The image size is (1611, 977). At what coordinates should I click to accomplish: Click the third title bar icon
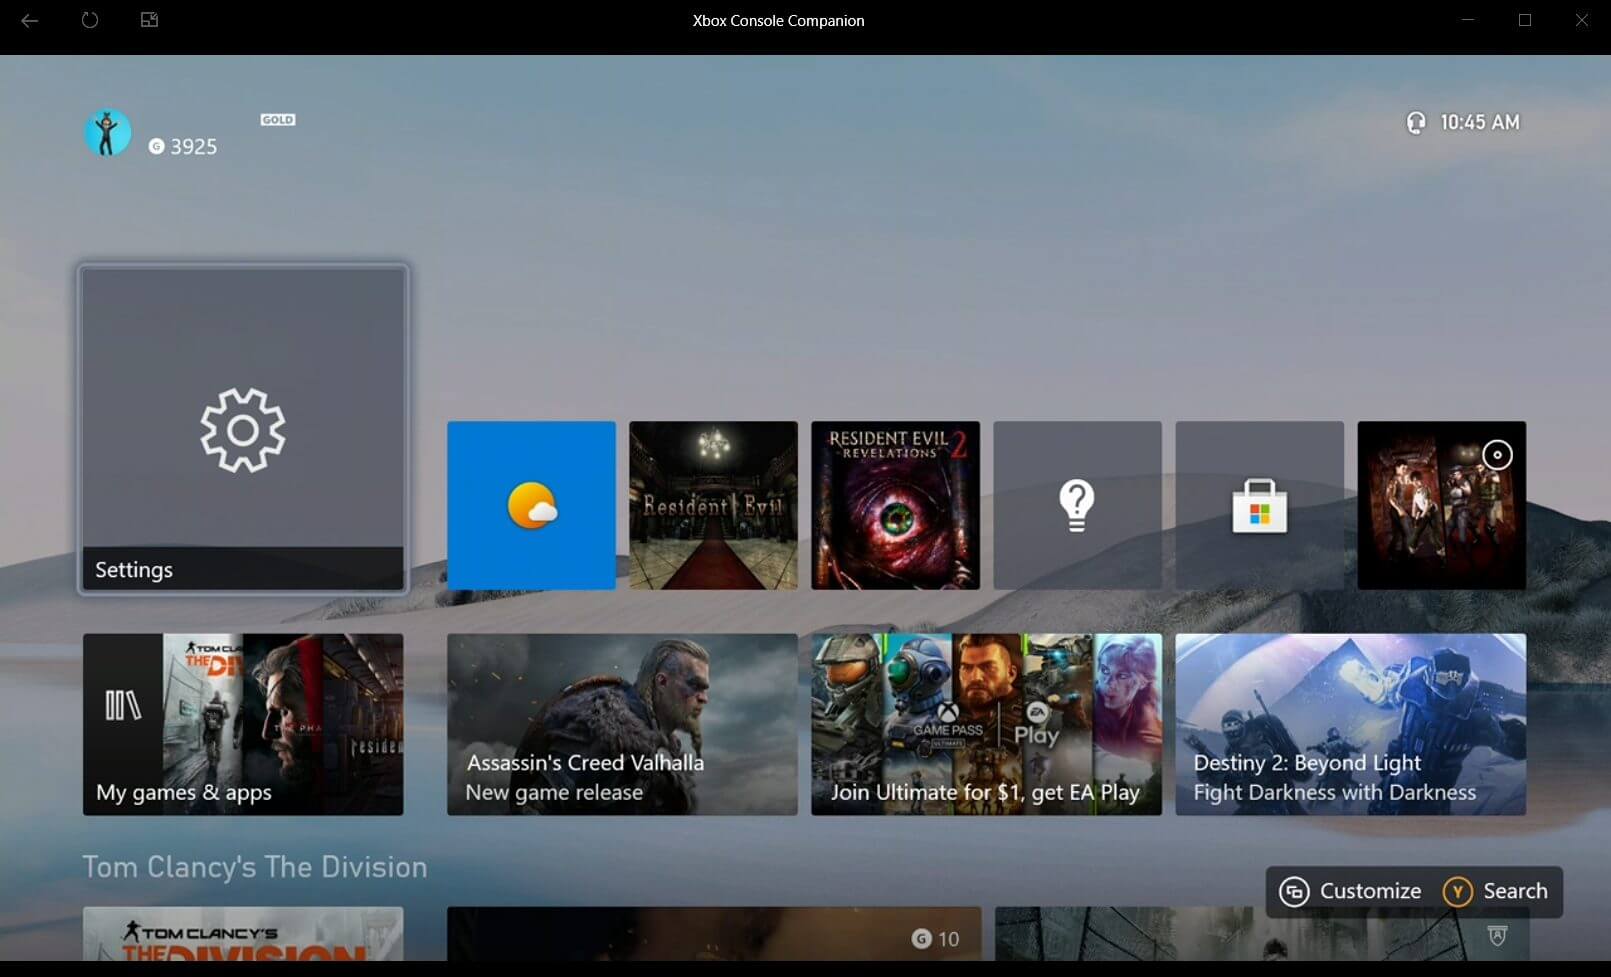click(149, 20)
